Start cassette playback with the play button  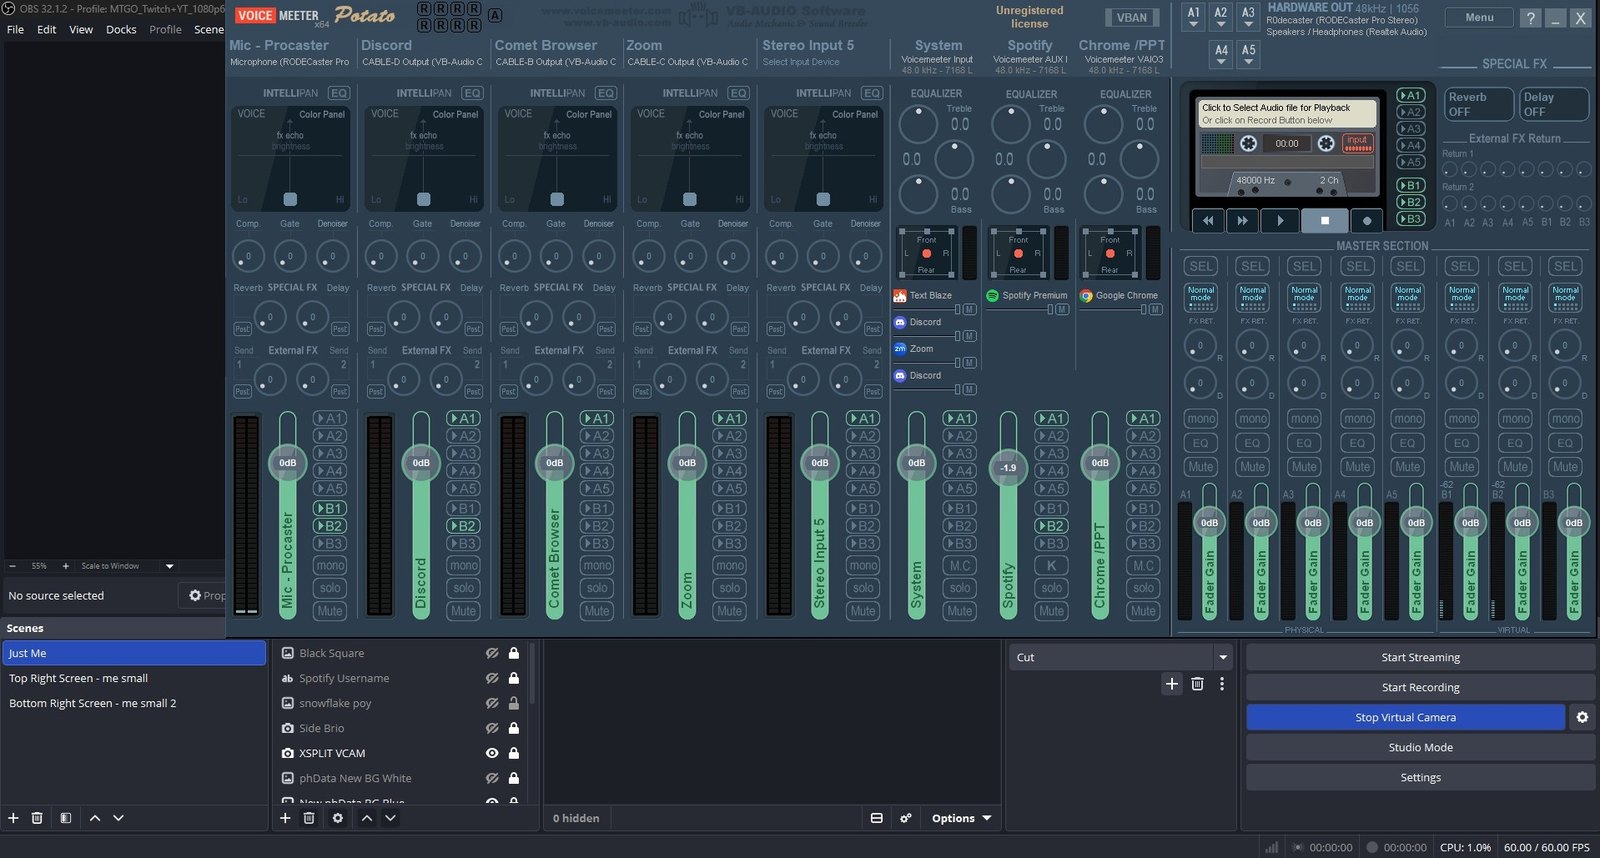(x=1280, y=220)
